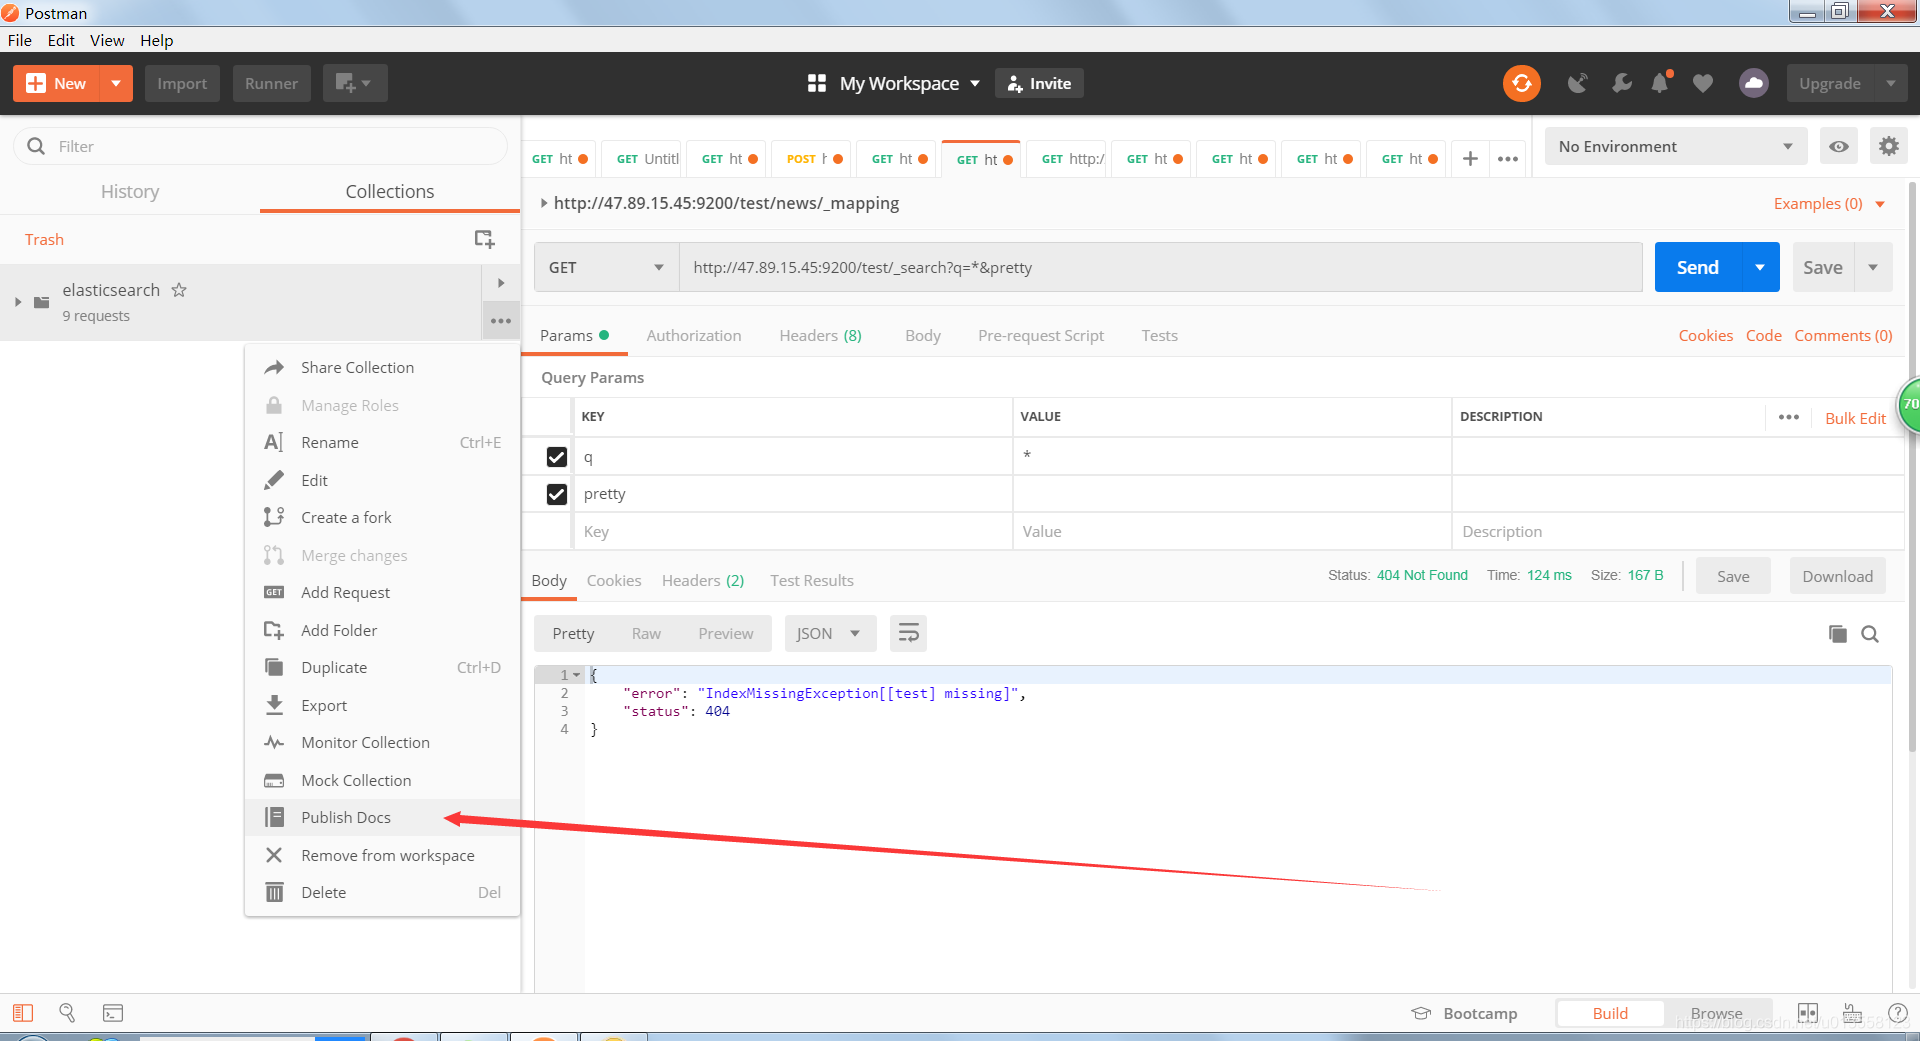The width and height of the screenshot is (1920, 1041).
Task: Copy response body to clipboard
Action: 1837,634
